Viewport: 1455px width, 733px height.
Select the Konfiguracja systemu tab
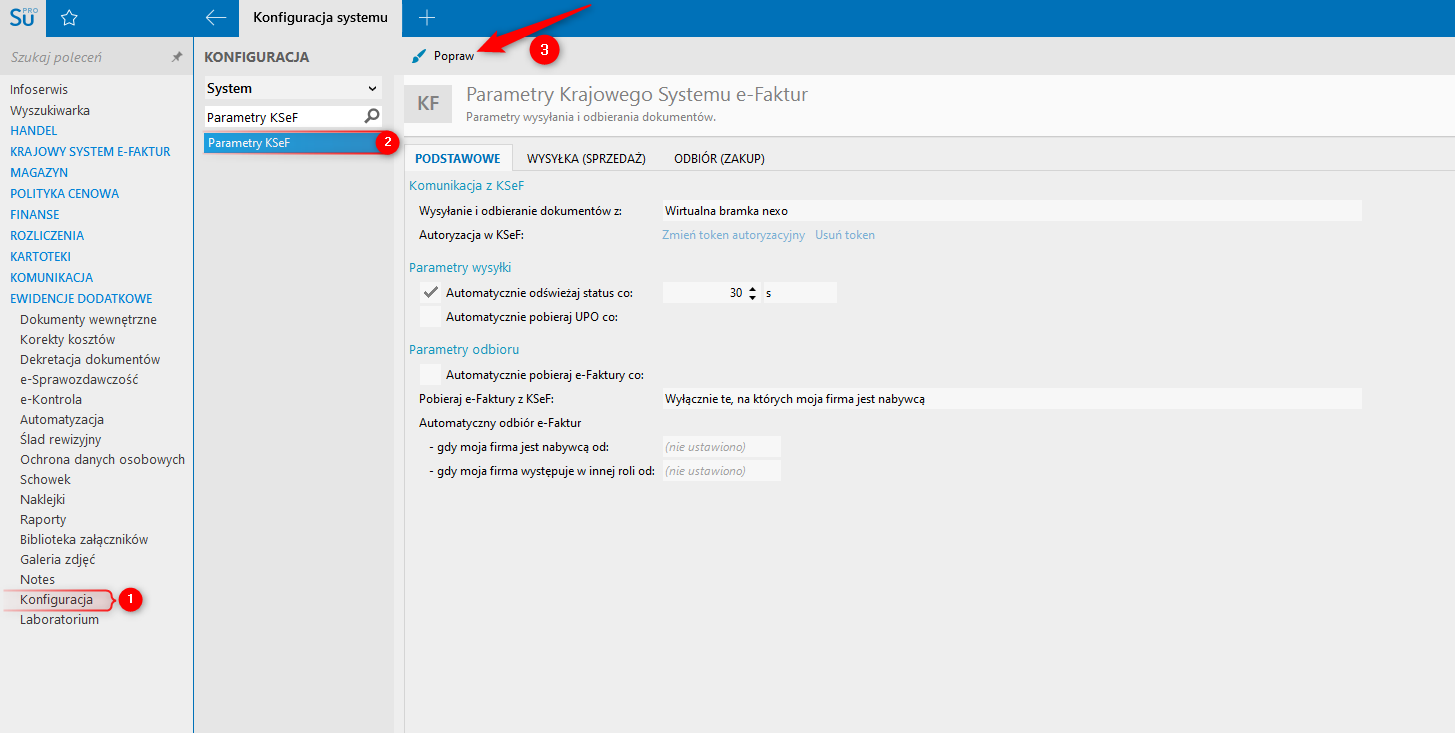coord(320,18)
